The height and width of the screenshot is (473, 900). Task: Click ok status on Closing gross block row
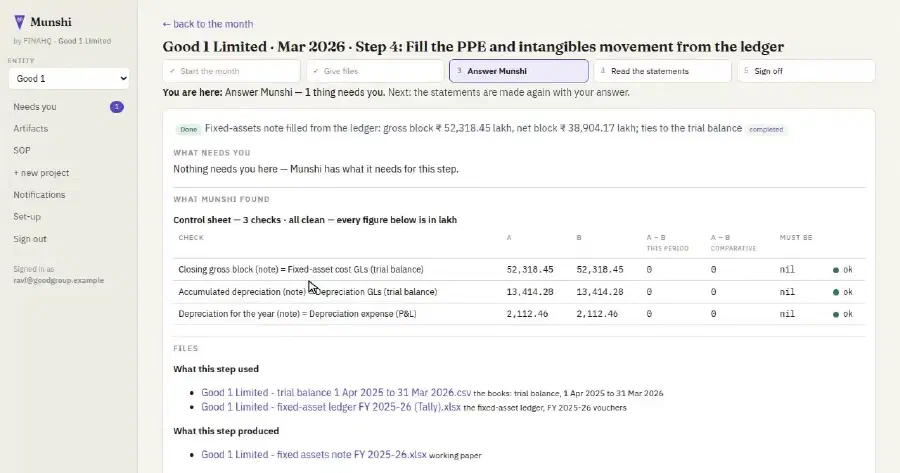click(x=843, y=270)
